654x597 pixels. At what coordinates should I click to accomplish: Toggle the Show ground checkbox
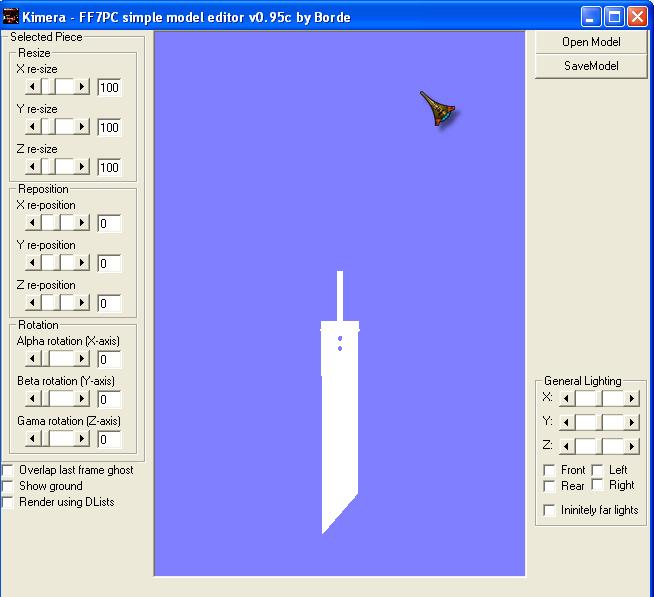(x=8, y=486)
